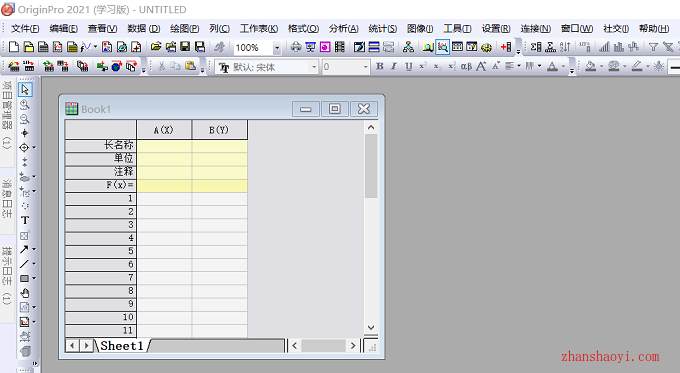Open the 编辑(E) menu

point(63,29)
